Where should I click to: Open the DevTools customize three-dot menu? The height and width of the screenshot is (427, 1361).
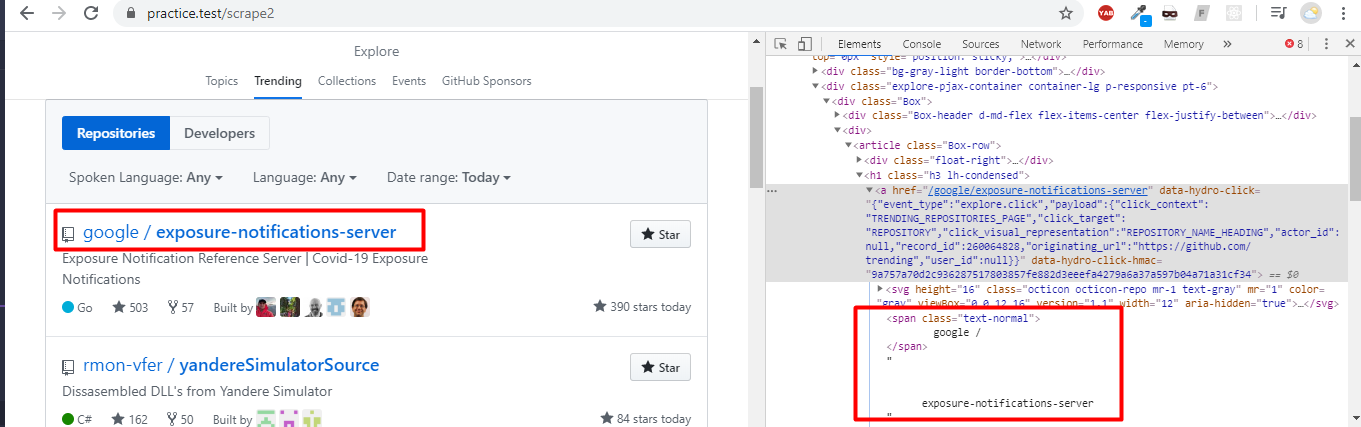1326,44
